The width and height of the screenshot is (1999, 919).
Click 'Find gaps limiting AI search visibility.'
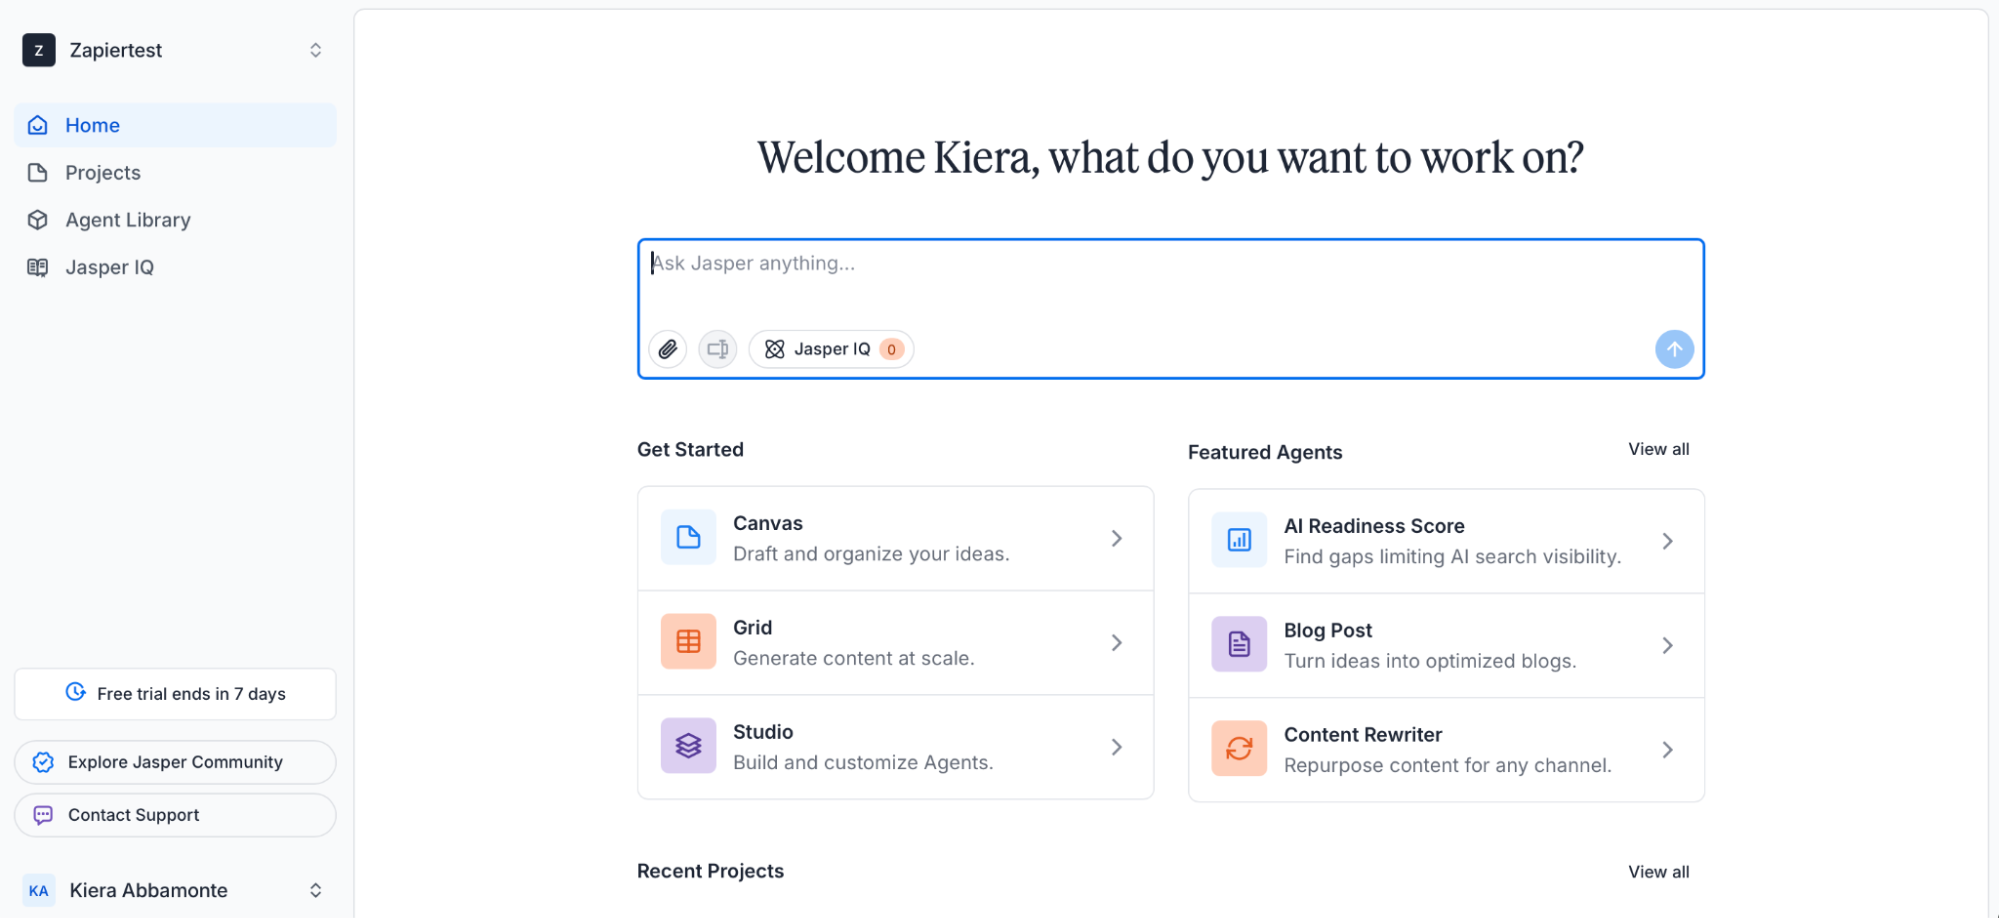coord(1452,557)
